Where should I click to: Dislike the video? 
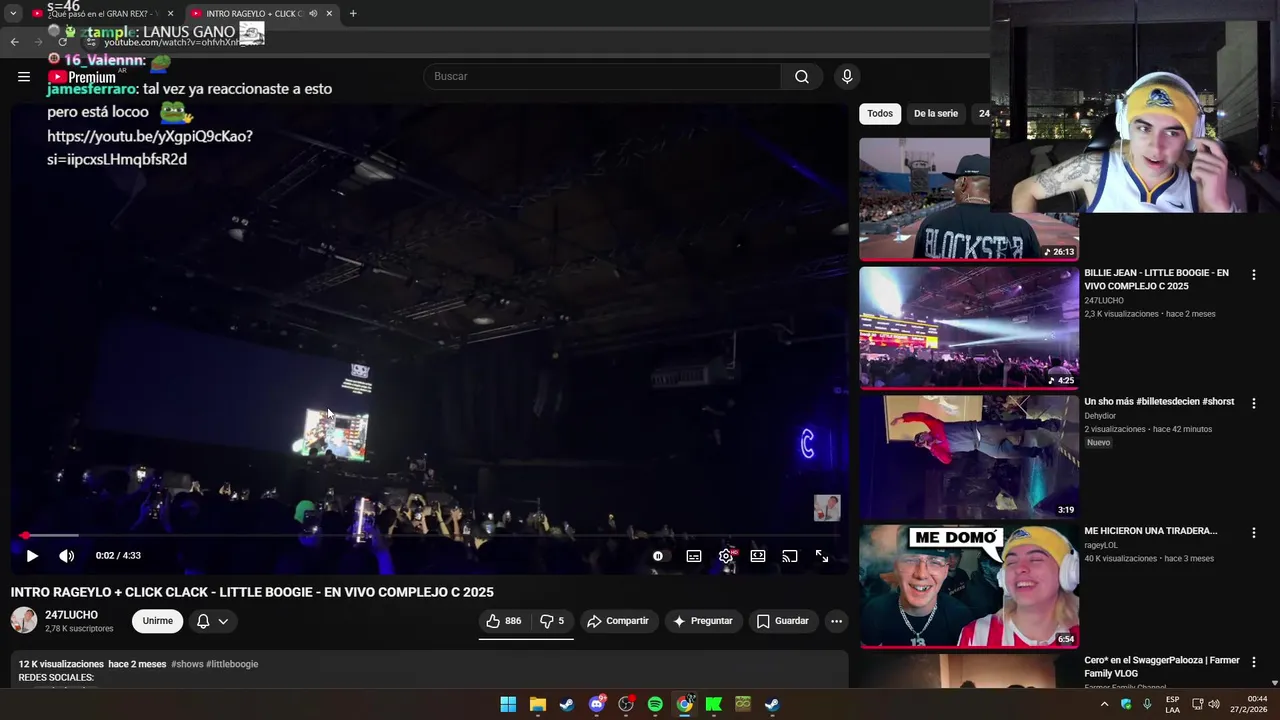[552, 621]
